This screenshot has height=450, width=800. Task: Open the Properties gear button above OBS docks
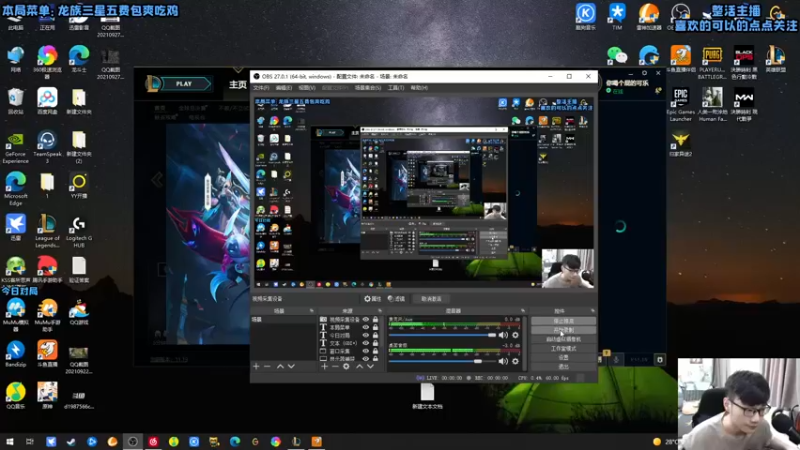click(372, 299)
